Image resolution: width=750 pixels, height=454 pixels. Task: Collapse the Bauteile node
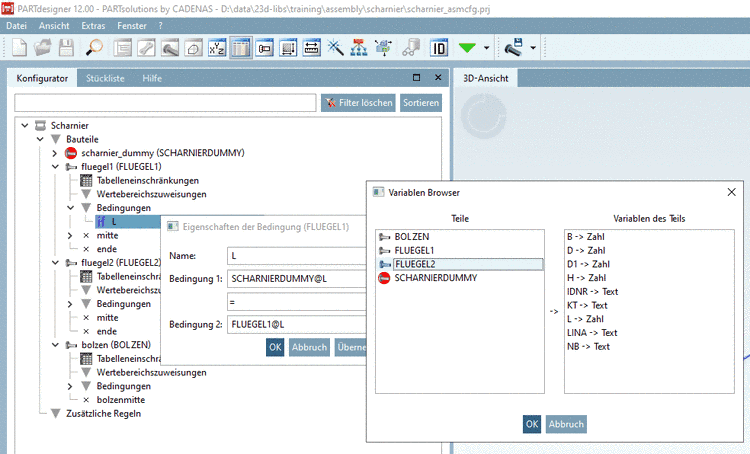tap(40, 139)
